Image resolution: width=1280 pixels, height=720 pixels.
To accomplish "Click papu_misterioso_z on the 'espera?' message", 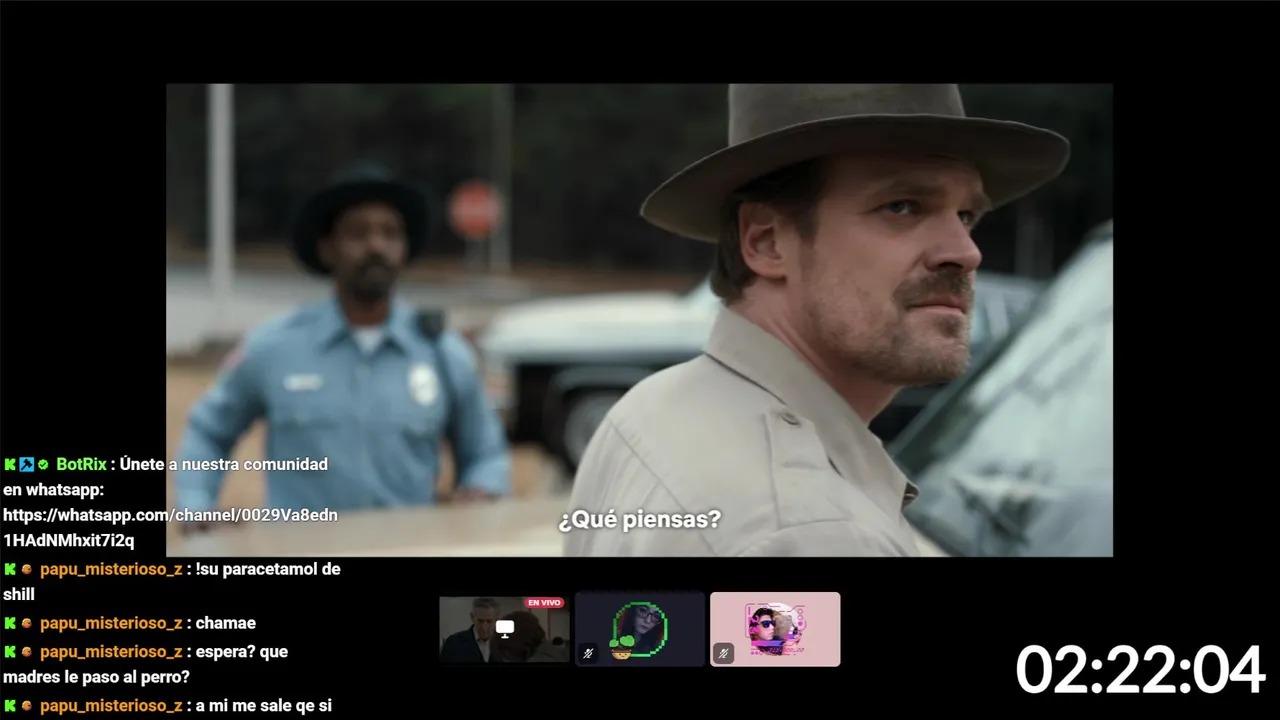I will tap(111, 651).
